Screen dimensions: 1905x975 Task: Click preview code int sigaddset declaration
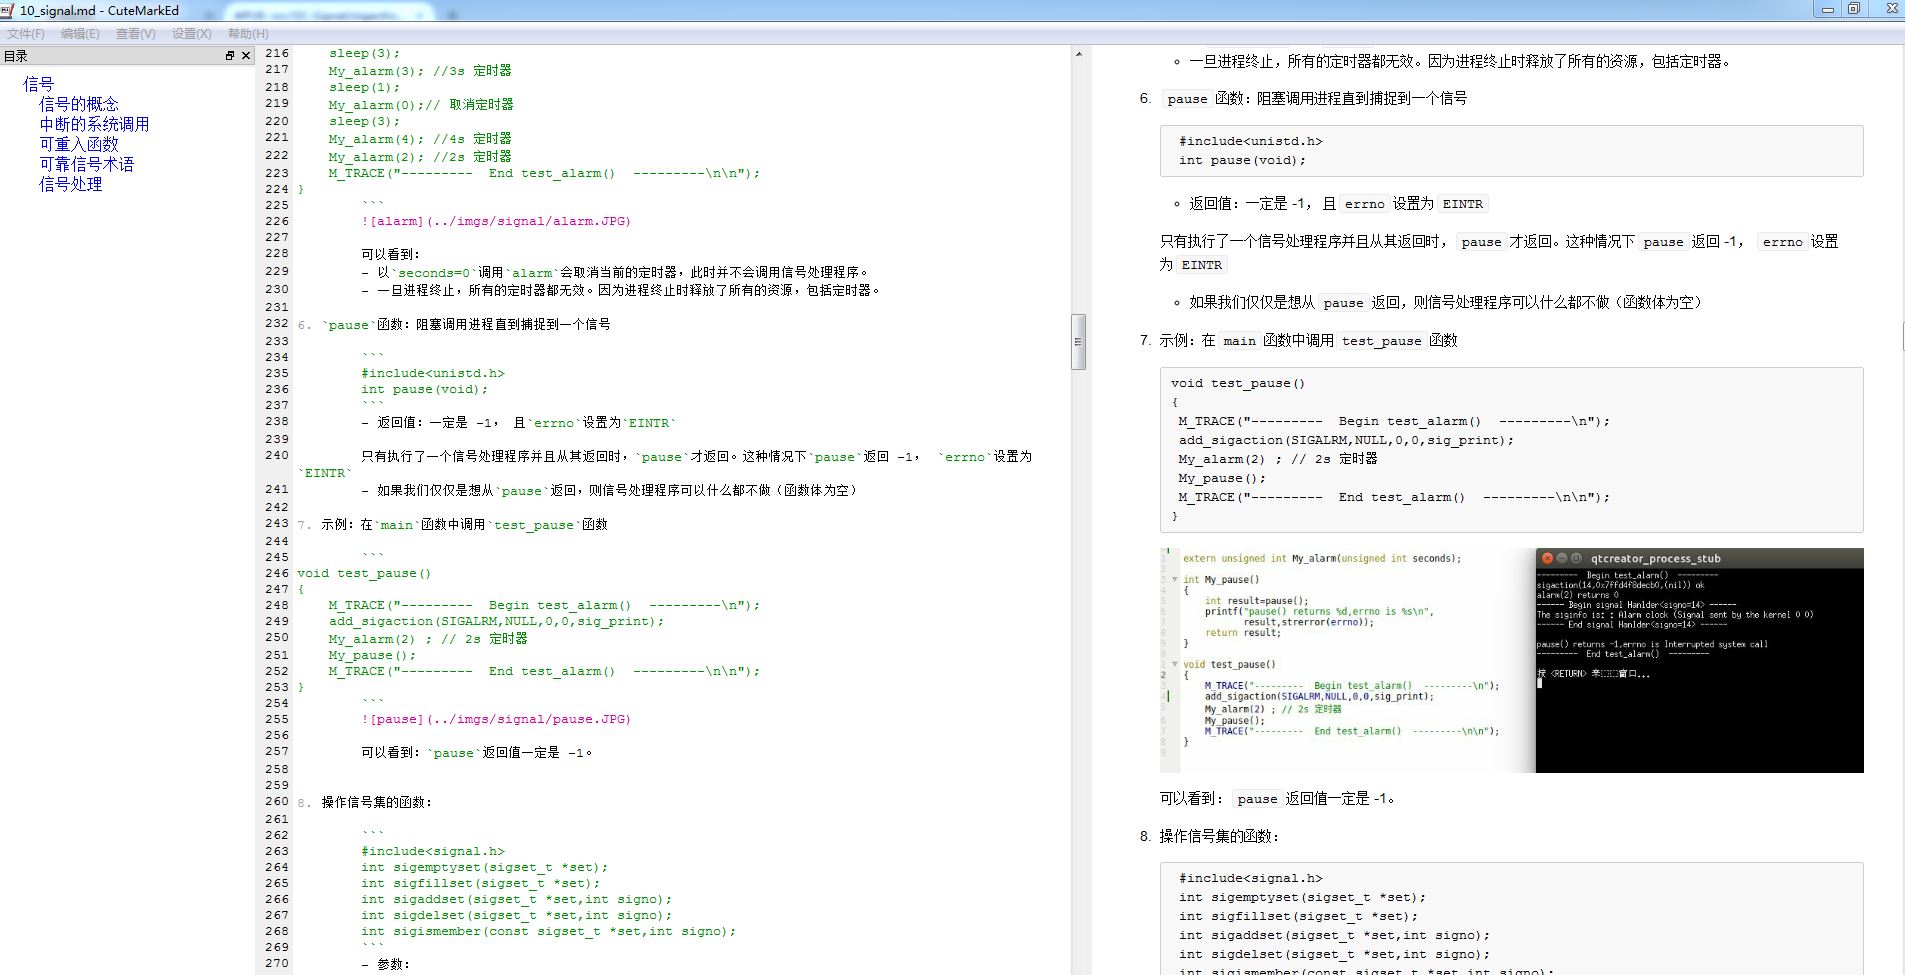(1334, 935)
